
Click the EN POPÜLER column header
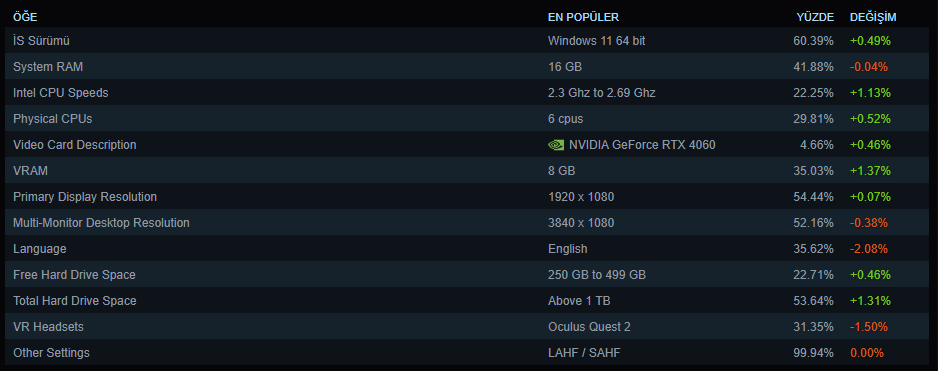click(x=583, y=17)
